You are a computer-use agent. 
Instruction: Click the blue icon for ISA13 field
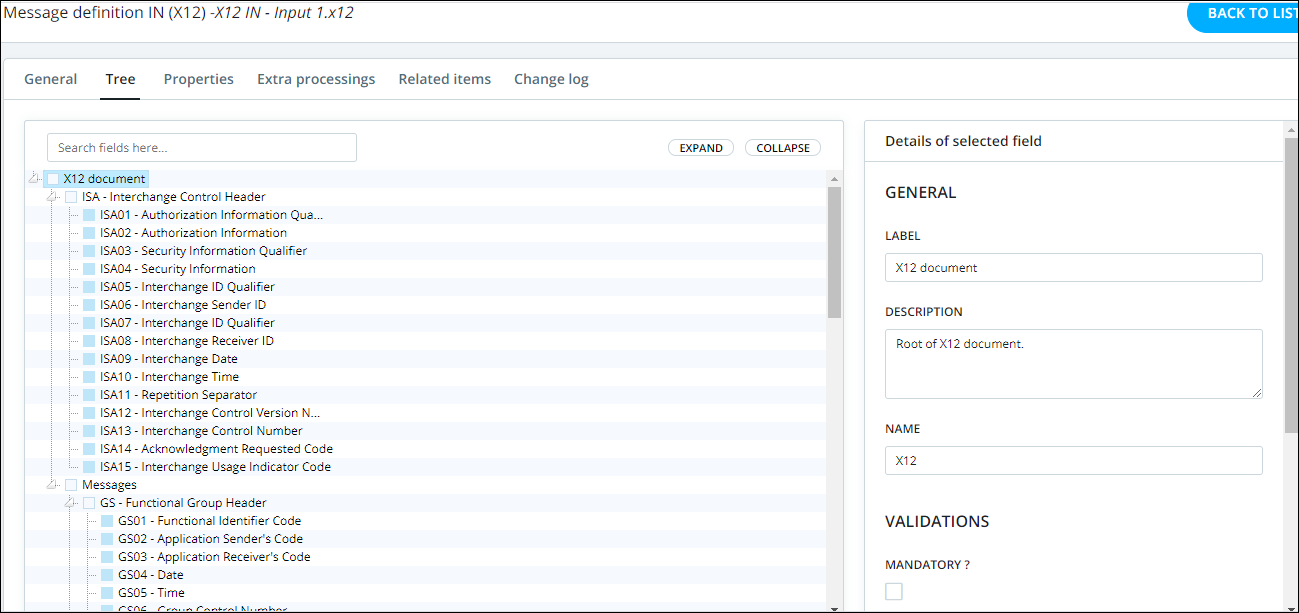click(89, 431)
